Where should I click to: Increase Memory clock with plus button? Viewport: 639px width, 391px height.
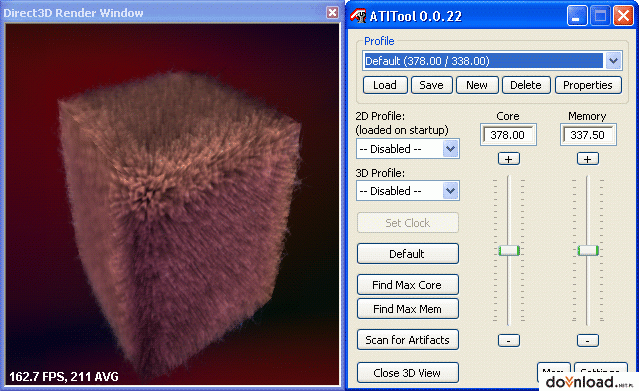tap(588, 159)
